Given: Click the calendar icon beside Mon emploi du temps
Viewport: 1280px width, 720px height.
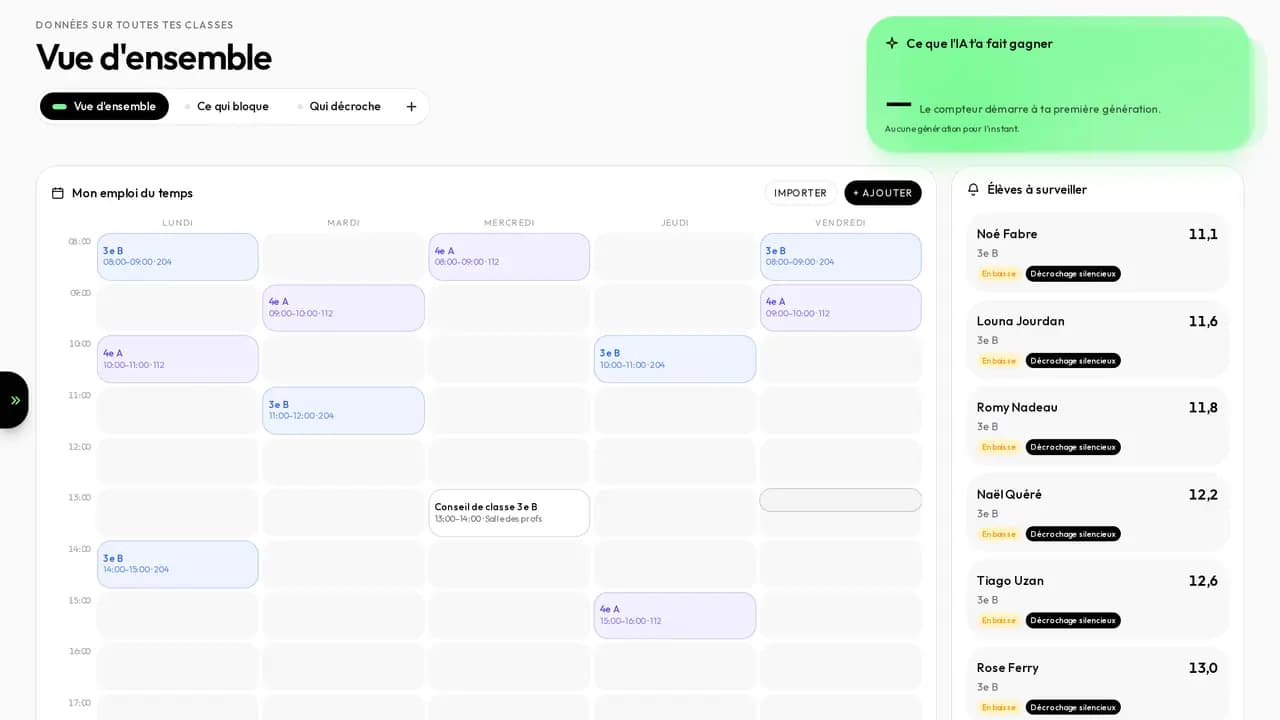Looking at the screenshot, I should [58, 193].
